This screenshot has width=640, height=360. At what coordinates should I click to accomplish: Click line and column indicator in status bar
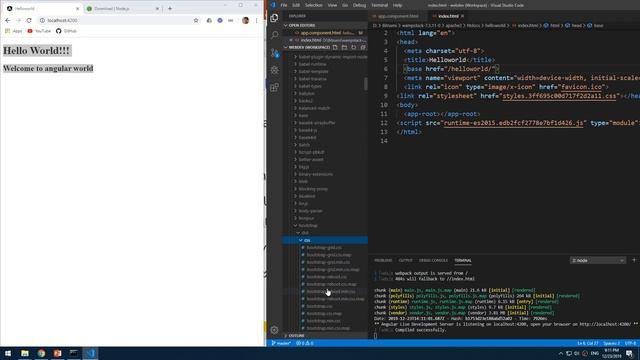click(587, 343)
